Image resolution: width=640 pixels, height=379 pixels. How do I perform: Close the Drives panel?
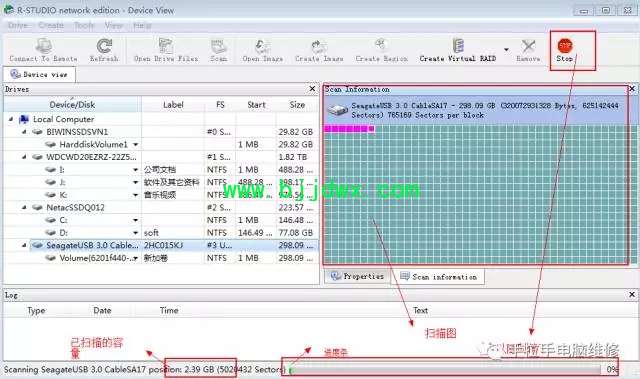[312, 89]
